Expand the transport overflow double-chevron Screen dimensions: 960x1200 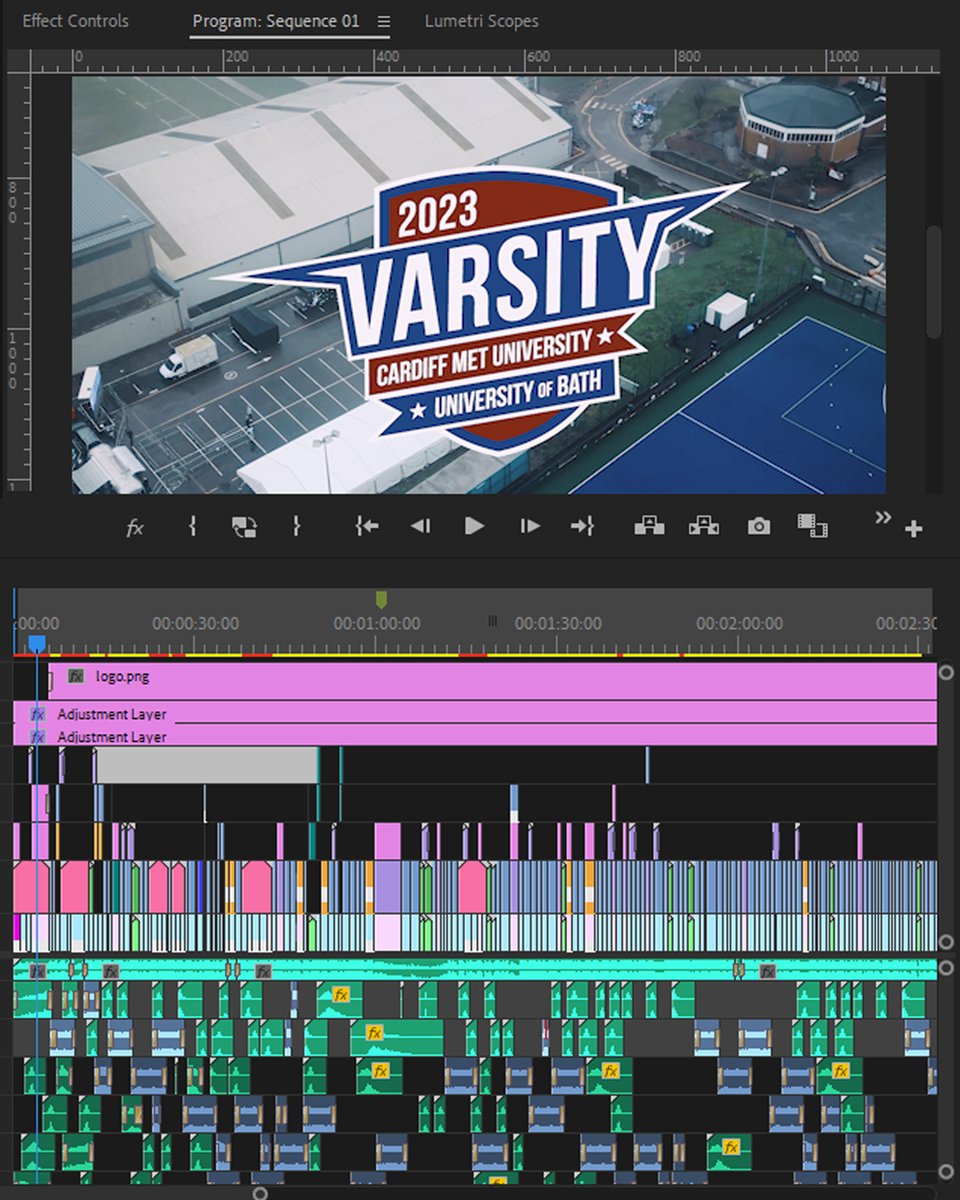click(883, 517)
